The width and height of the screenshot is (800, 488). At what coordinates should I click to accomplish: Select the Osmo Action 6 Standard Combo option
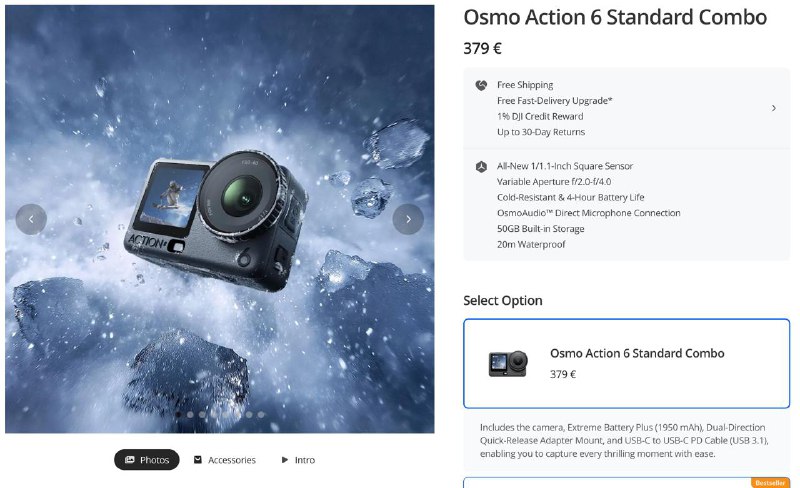pos(626,363)
